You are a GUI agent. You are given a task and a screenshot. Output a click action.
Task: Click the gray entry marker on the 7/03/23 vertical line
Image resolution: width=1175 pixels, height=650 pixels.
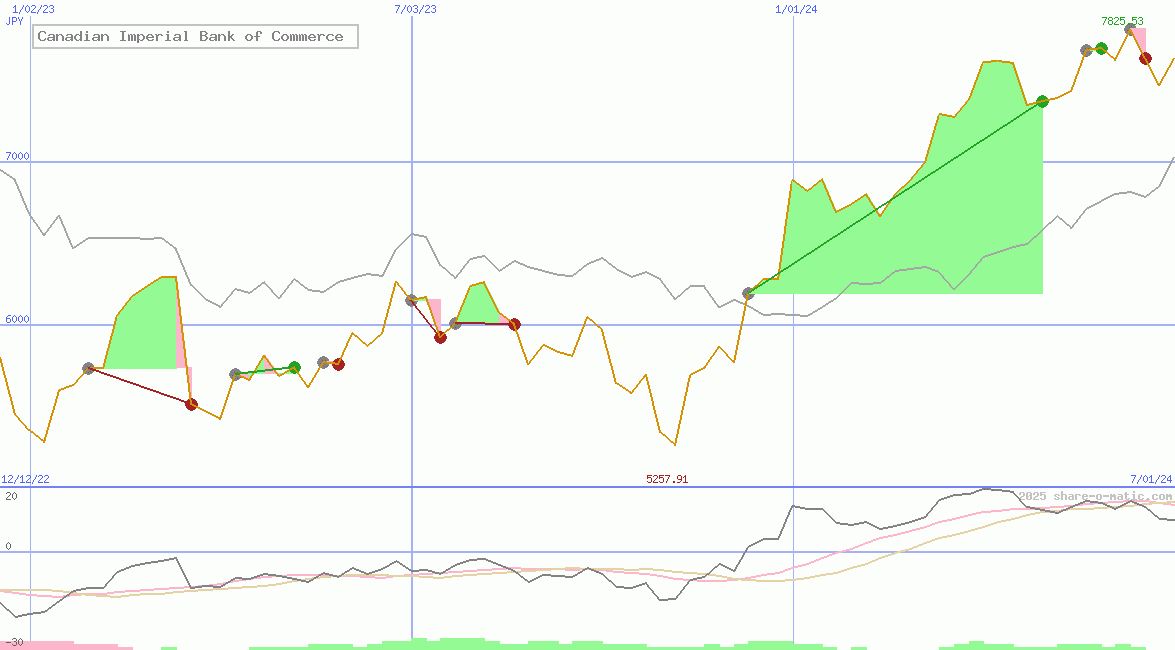coord(411,300)
